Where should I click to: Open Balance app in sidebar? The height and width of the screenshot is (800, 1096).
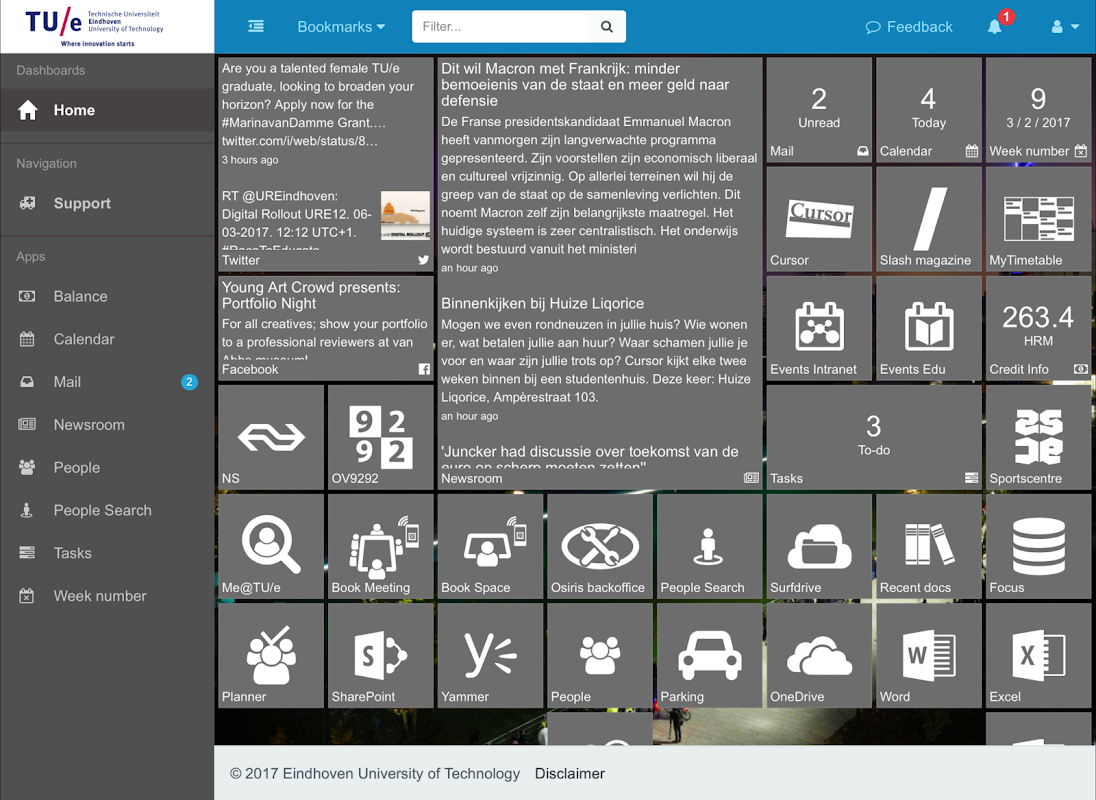tap(107, 296)
